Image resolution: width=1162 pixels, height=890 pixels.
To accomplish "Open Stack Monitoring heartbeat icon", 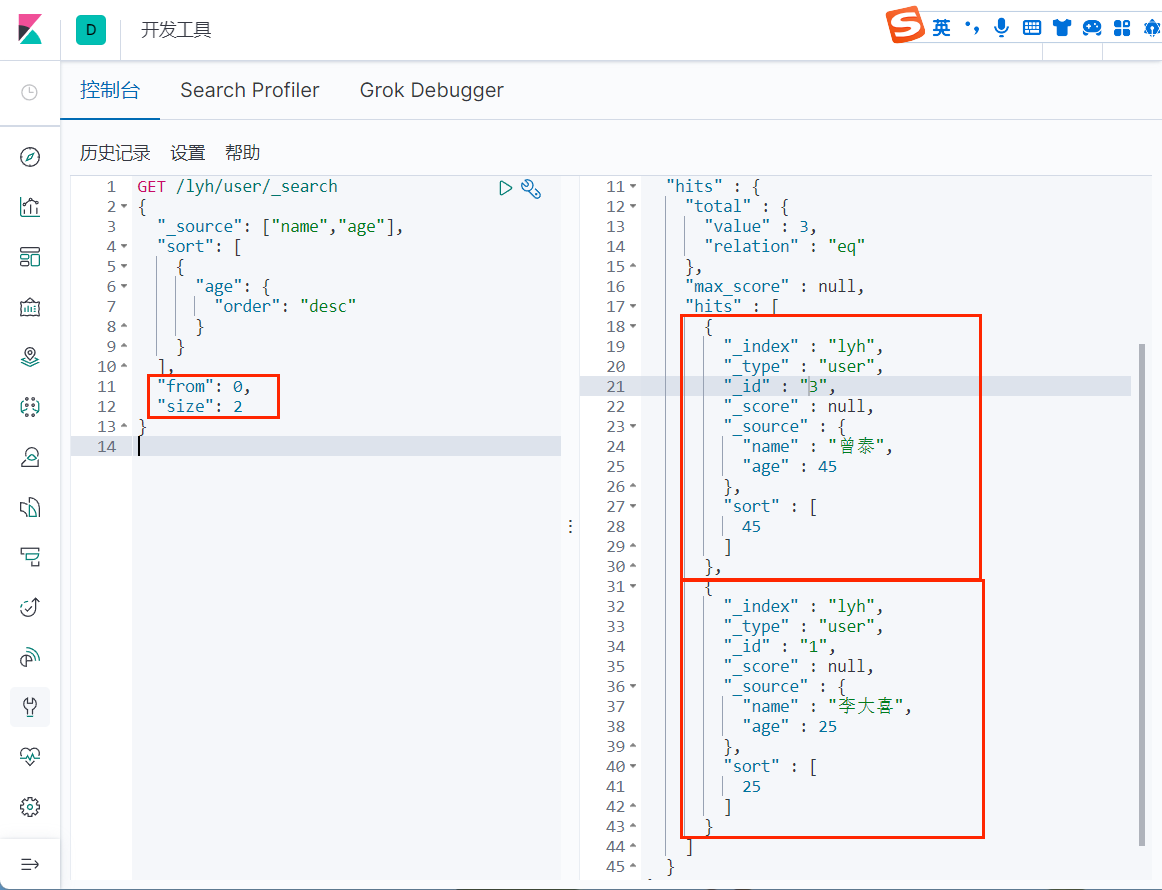I will pos(30,757).
